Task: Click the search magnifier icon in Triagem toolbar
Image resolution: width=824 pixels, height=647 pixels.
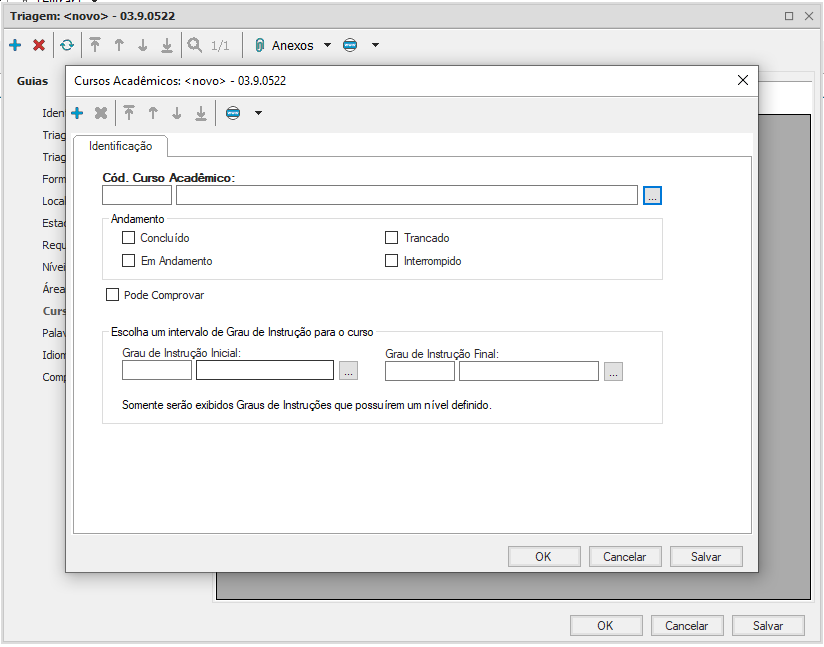Action: tap(194, 45)
